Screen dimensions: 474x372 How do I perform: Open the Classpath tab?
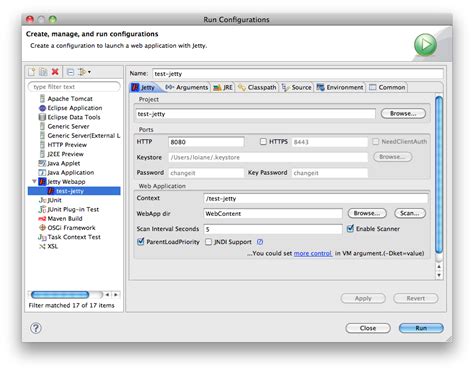coord(257,87)
